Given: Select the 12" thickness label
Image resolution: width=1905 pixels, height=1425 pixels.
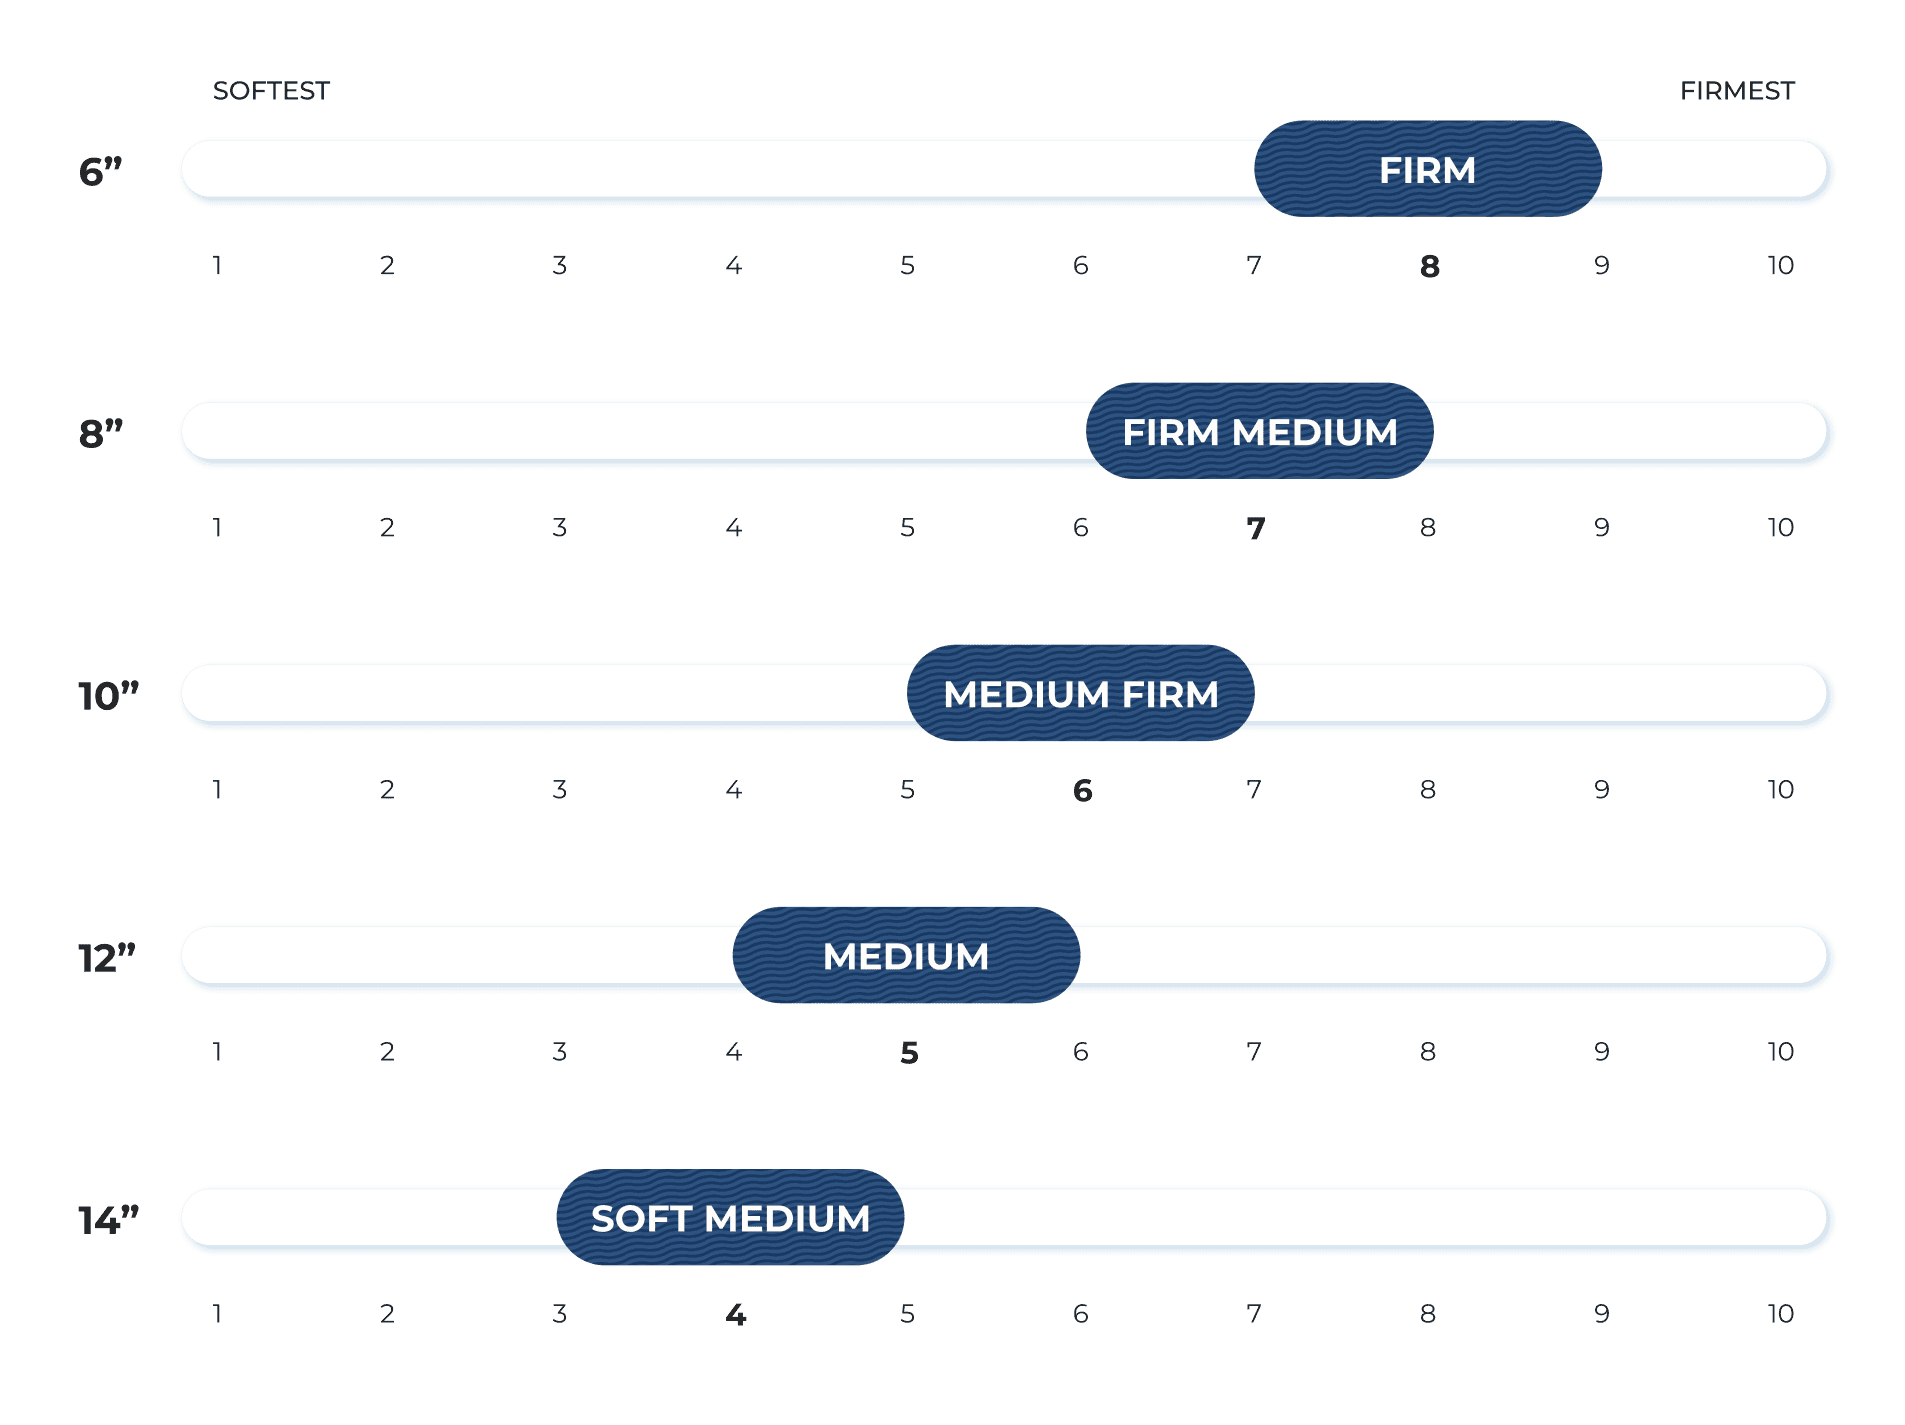Looking at the screenshot, I should click(x=107, y=958).
